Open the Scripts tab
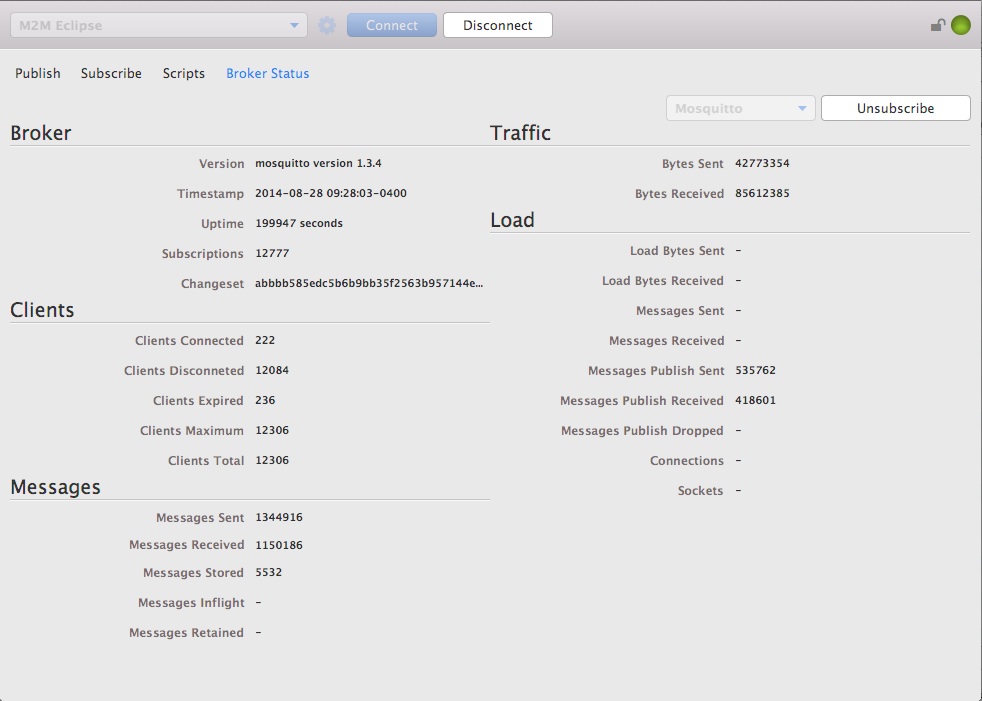982x701 pixels. [x=183, y=73]
